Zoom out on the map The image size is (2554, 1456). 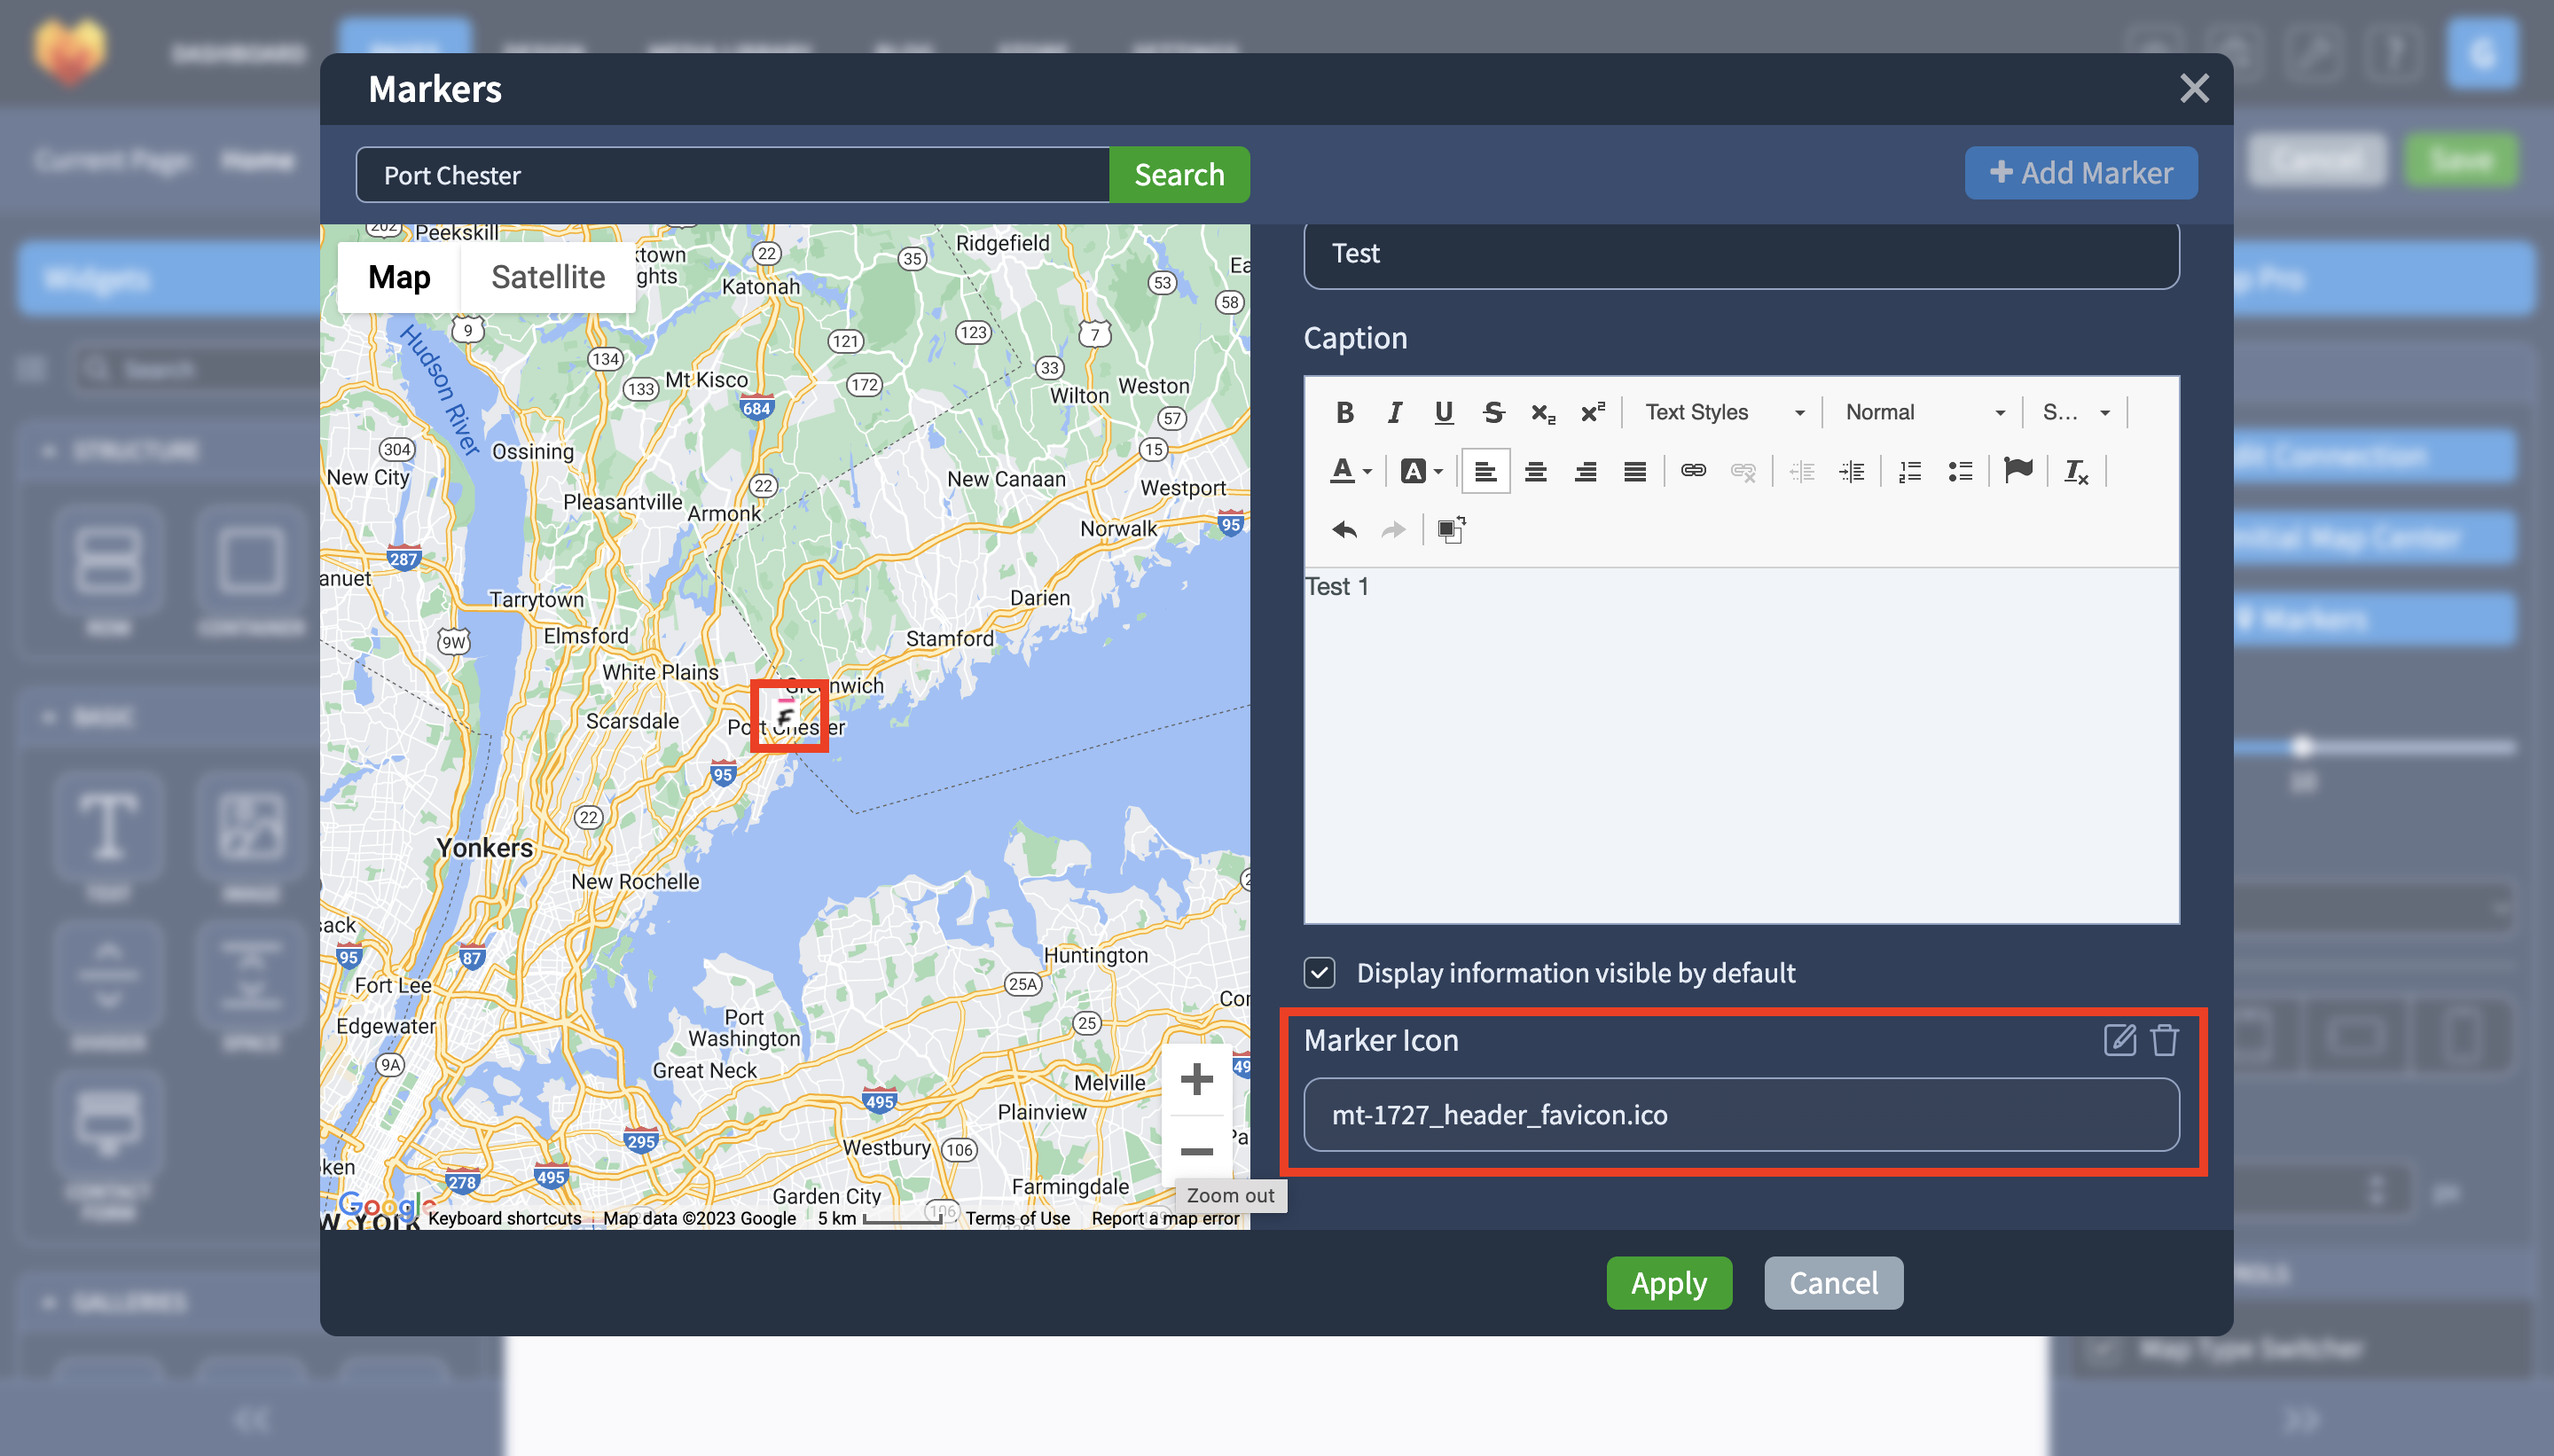pyautogui.click(x=1197, y=1152)
